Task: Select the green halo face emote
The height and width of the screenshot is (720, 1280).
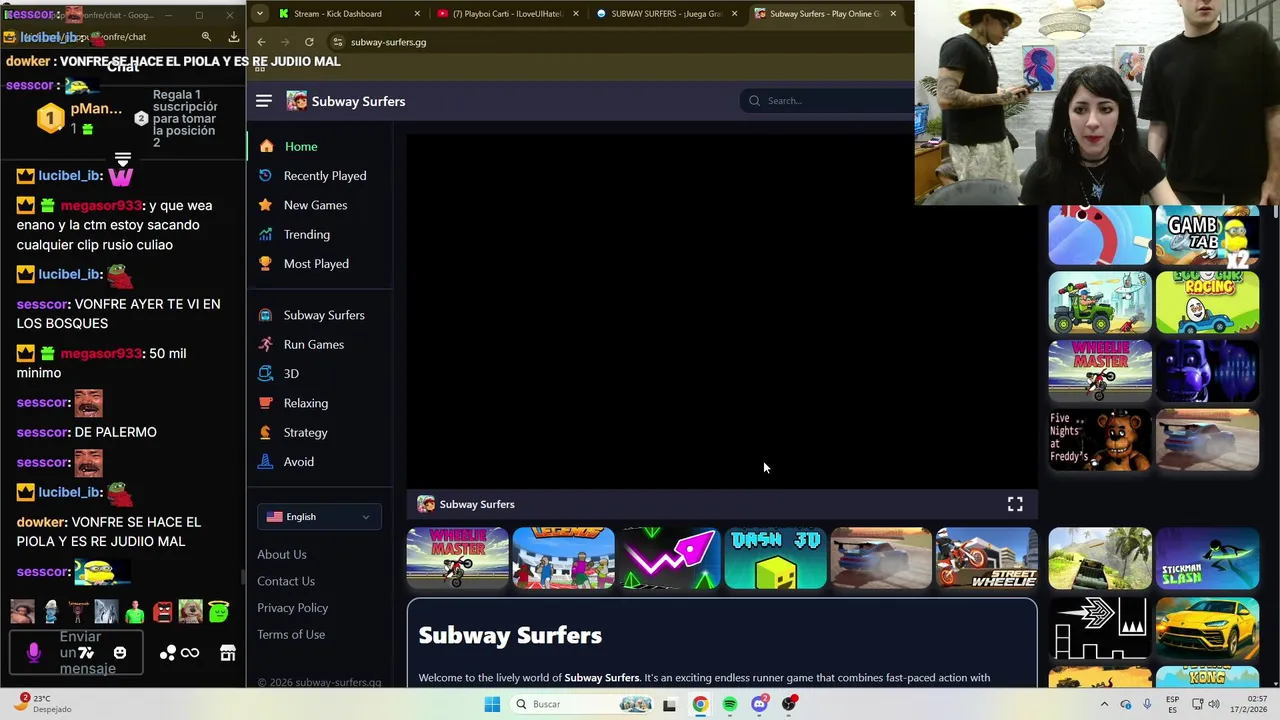Action: tap(219, 611)
